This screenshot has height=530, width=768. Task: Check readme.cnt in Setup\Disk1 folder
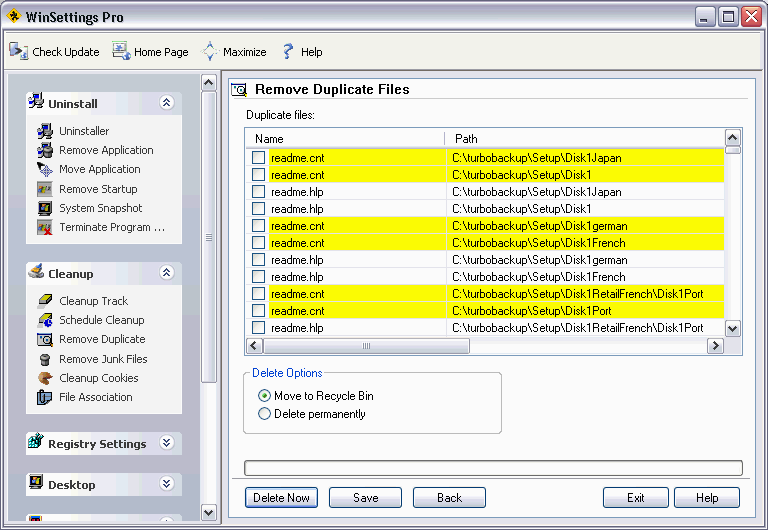pyautogui.click(x=258, y=175)
